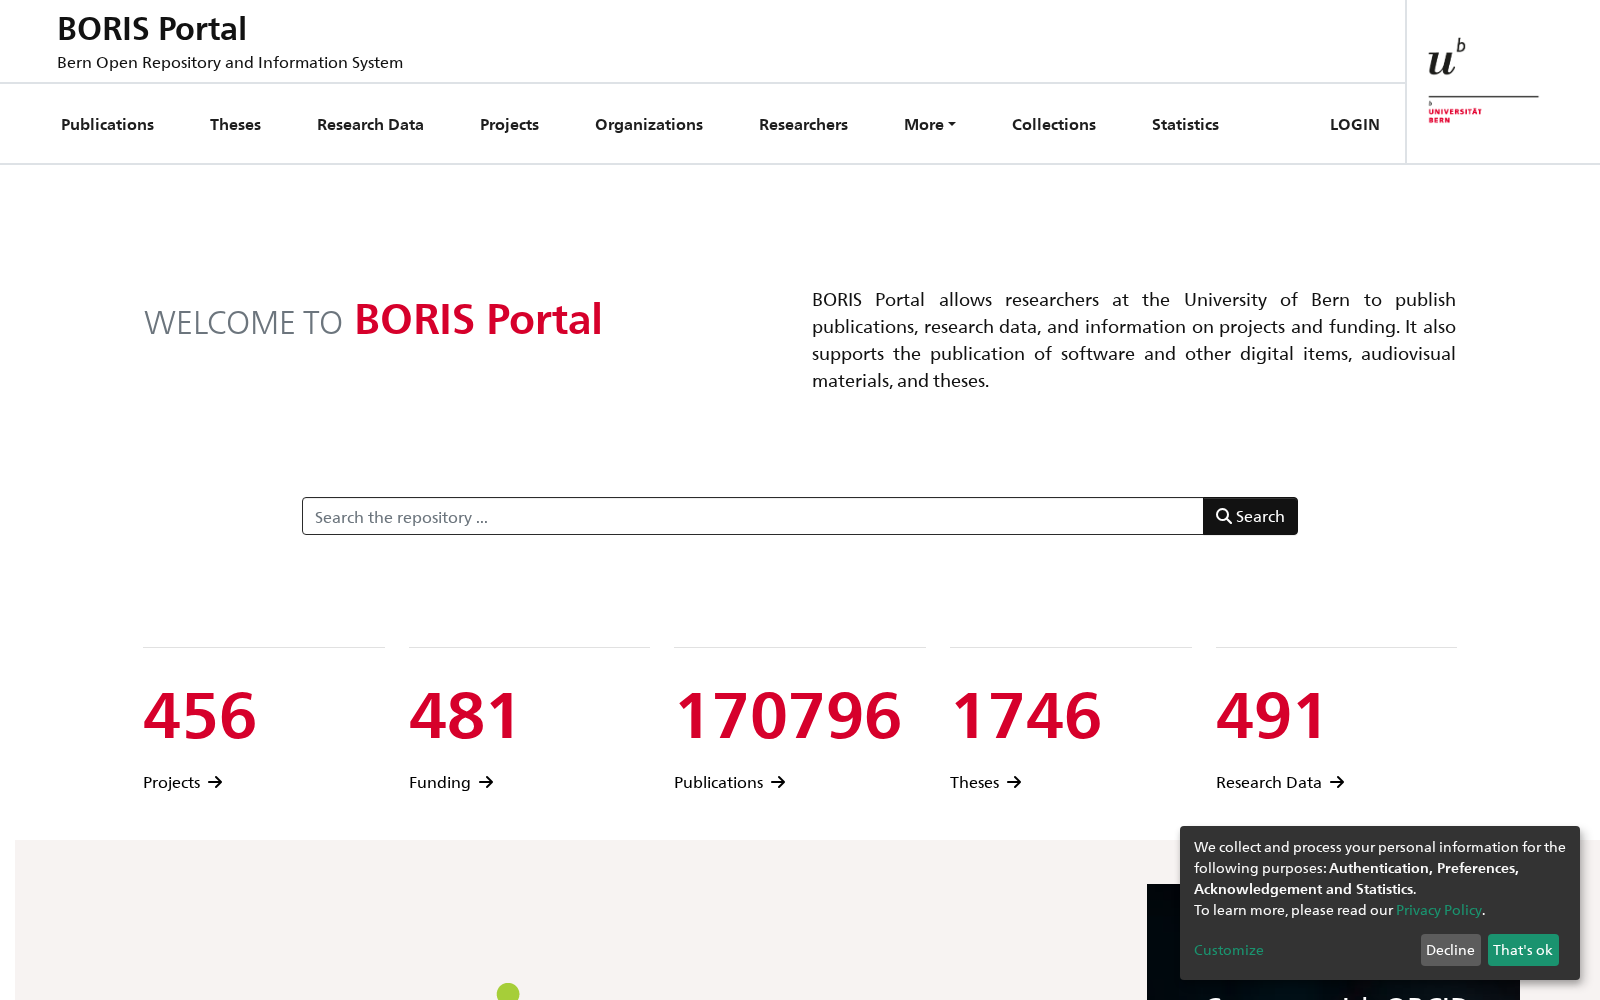This screenshot has width=1600, height=1000.
Task: Open the Privacy Policy link
Action: 1439,910
